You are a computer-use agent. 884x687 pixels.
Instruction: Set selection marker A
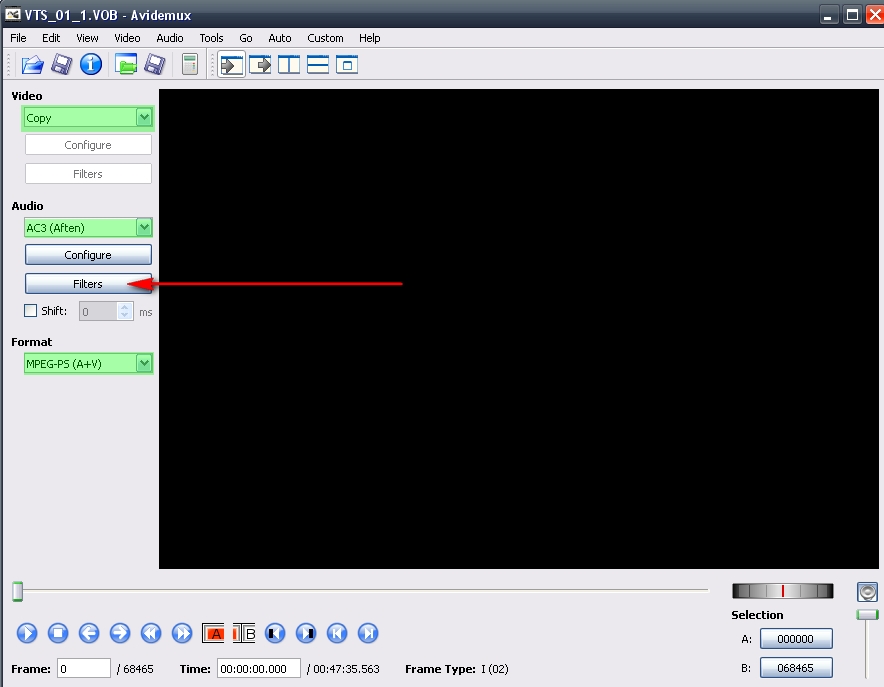[213, 633]
